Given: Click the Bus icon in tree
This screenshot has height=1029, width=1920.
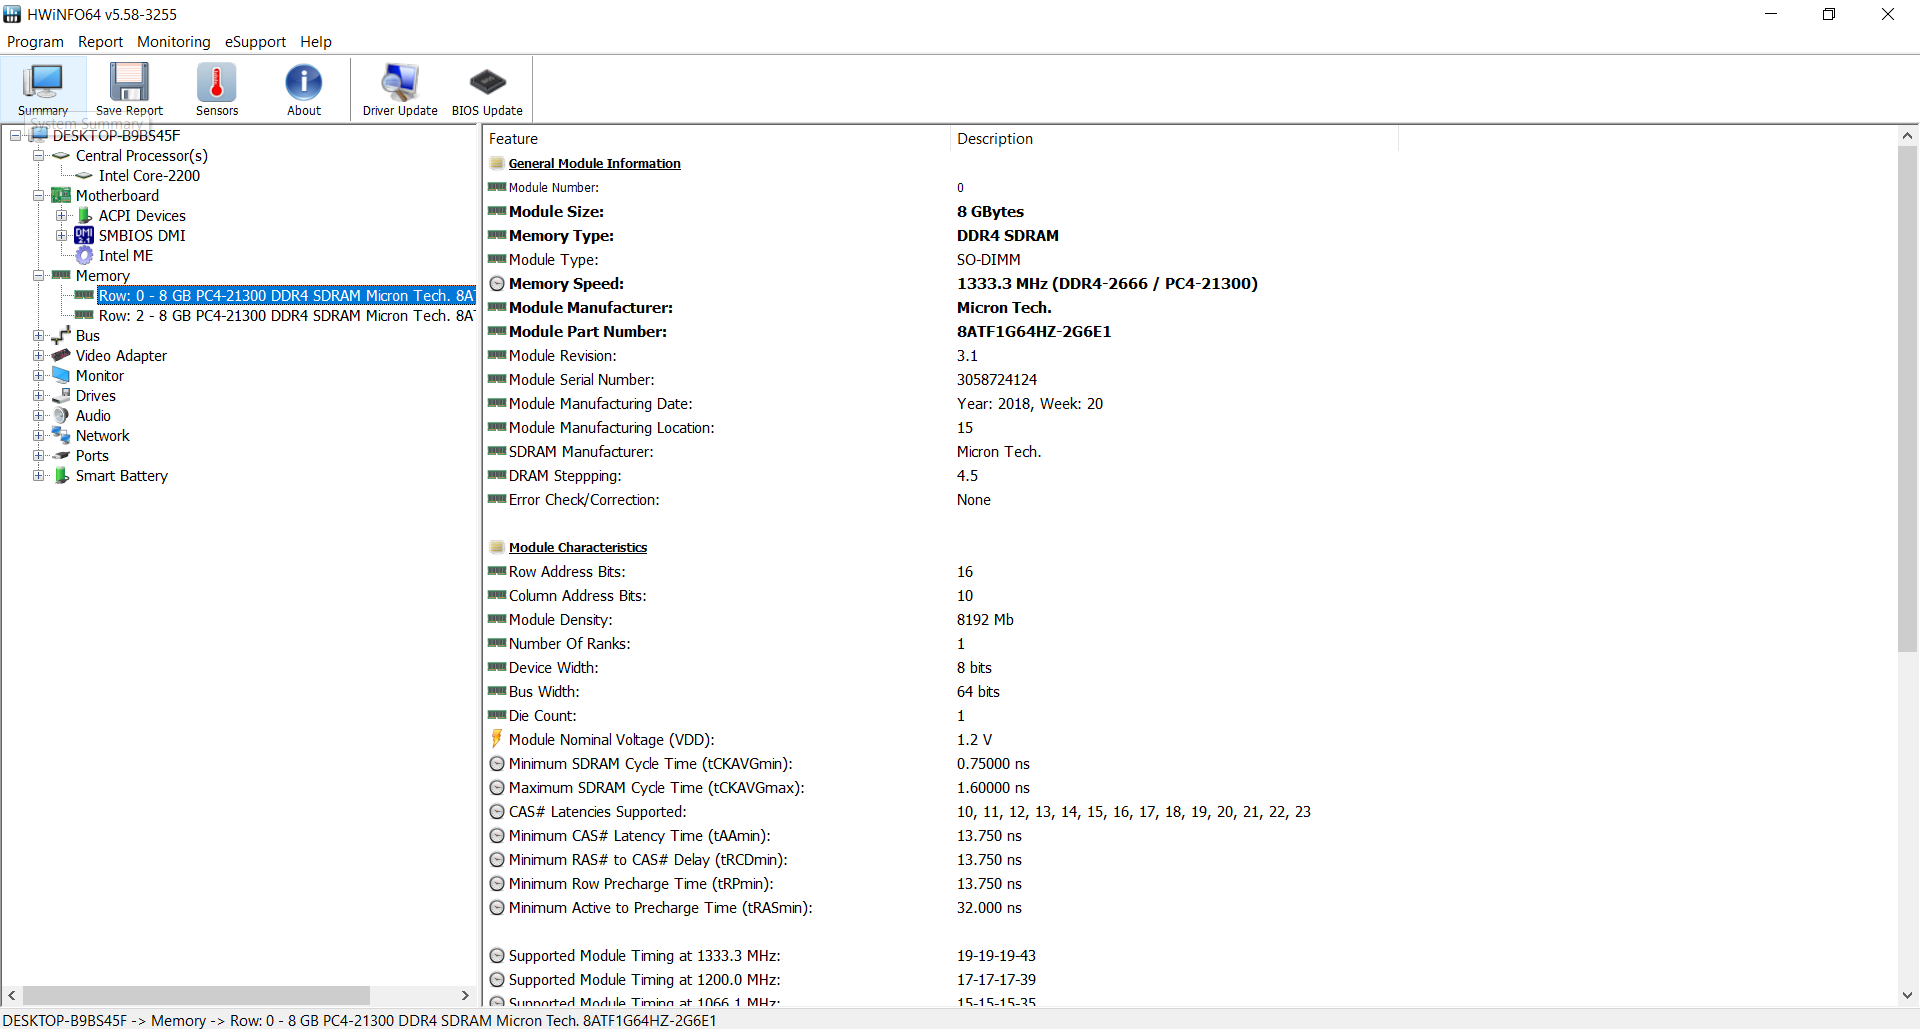Looking at the screenshot, I should coord(61,335).
